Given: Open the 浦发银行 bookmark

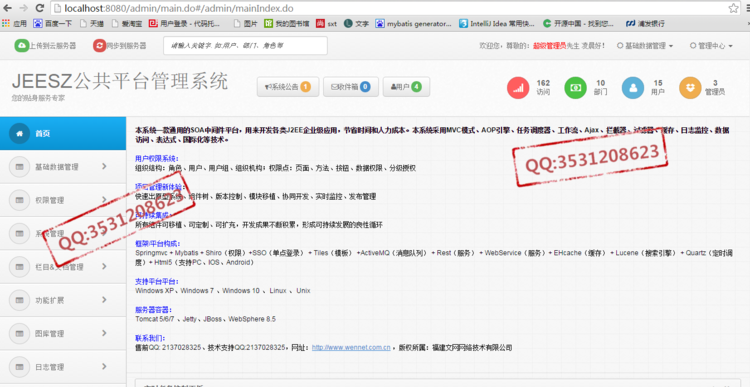Looking at the screenshot, I should (x=645, y=23).
